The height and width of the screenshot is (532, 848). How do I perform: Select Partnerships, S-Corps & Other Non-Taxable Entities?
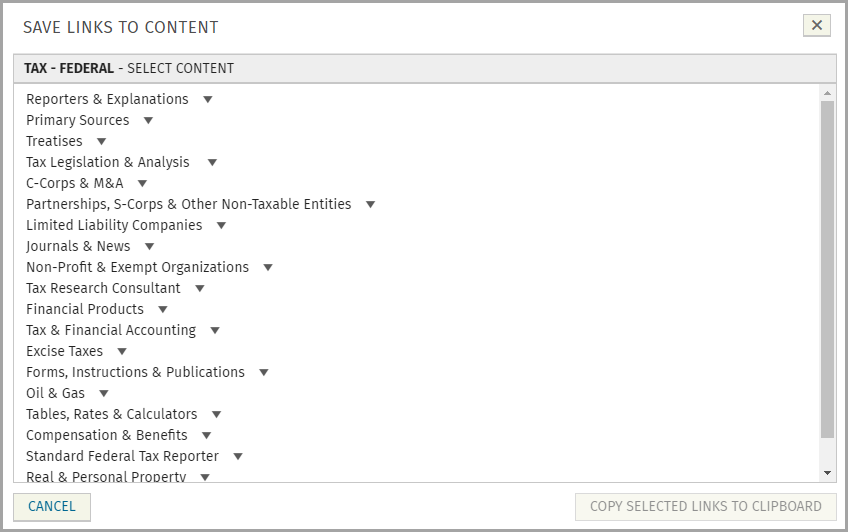[188, 204]
